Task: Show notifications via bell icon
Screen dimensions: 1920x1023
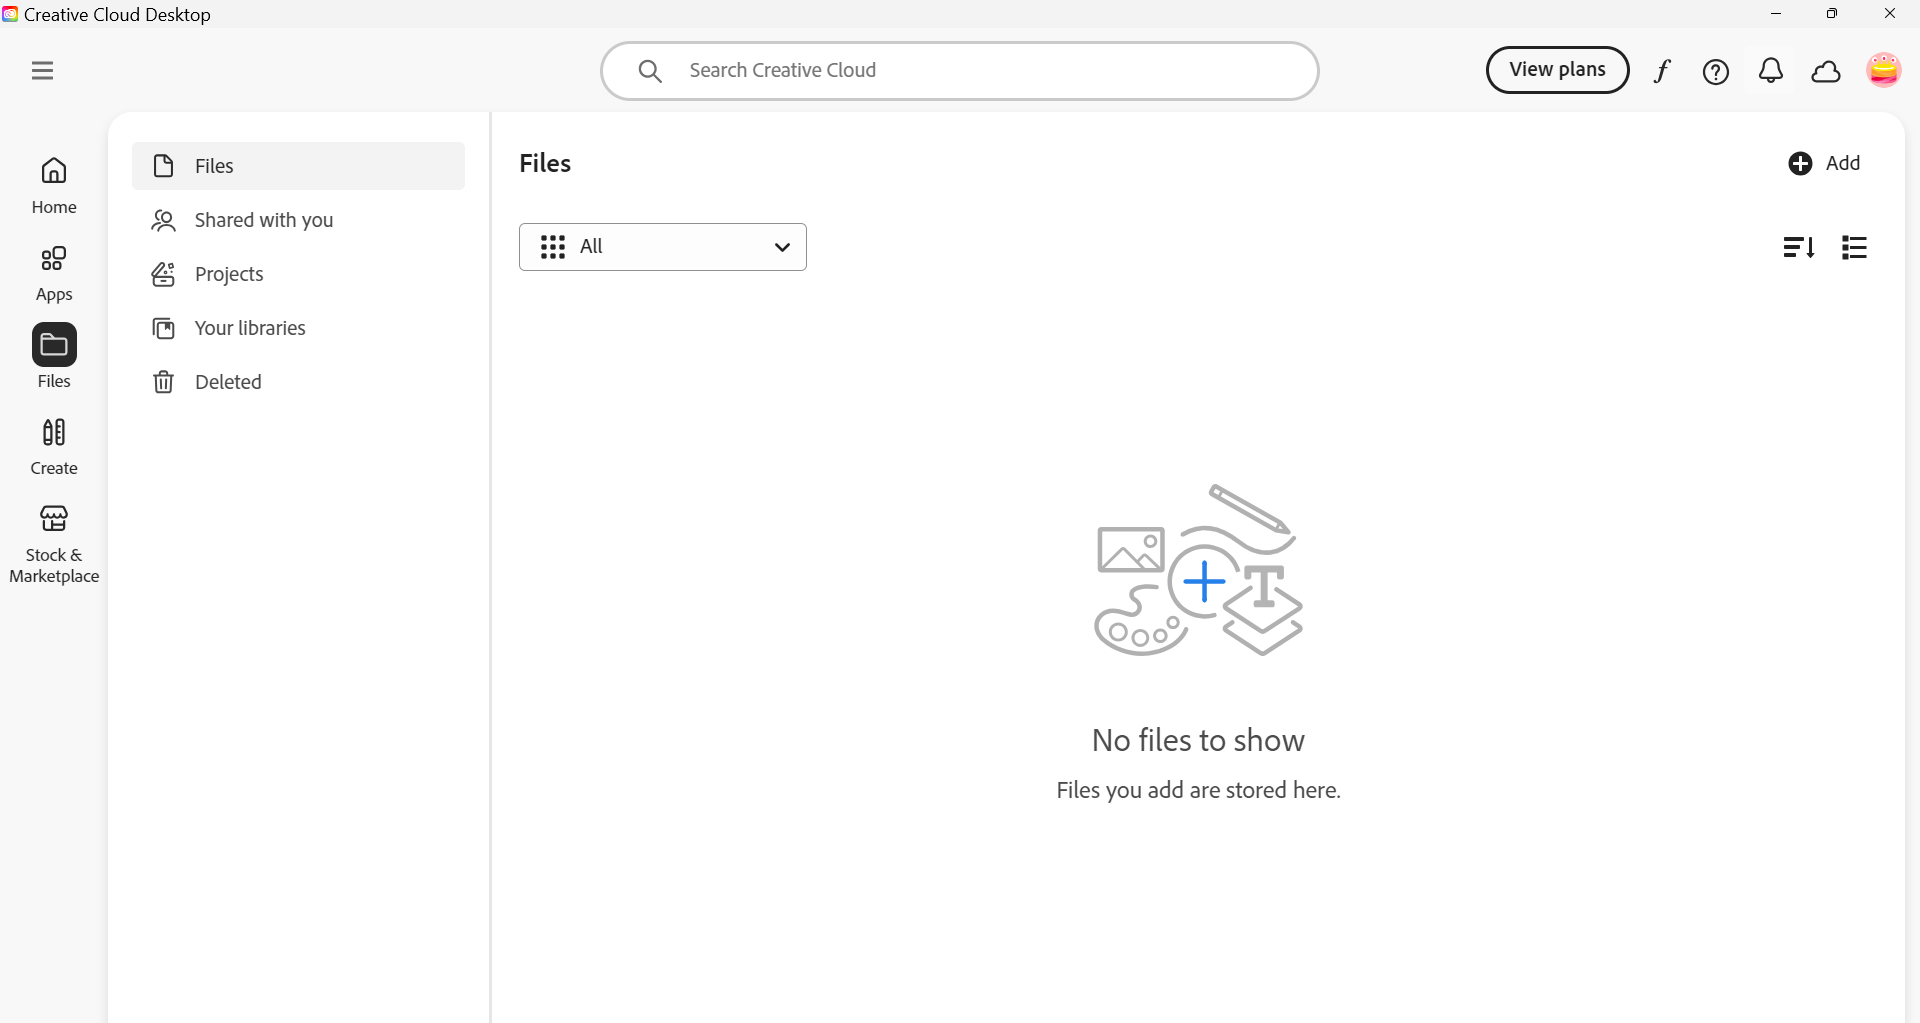Action: 1771,71
